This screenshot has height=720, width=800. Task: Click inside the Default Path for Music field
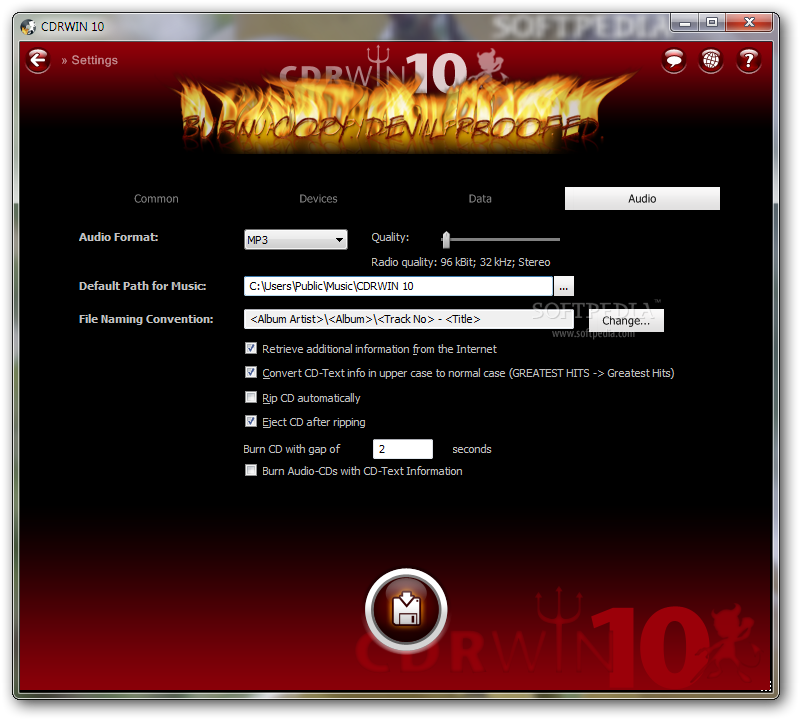[398, 286]
